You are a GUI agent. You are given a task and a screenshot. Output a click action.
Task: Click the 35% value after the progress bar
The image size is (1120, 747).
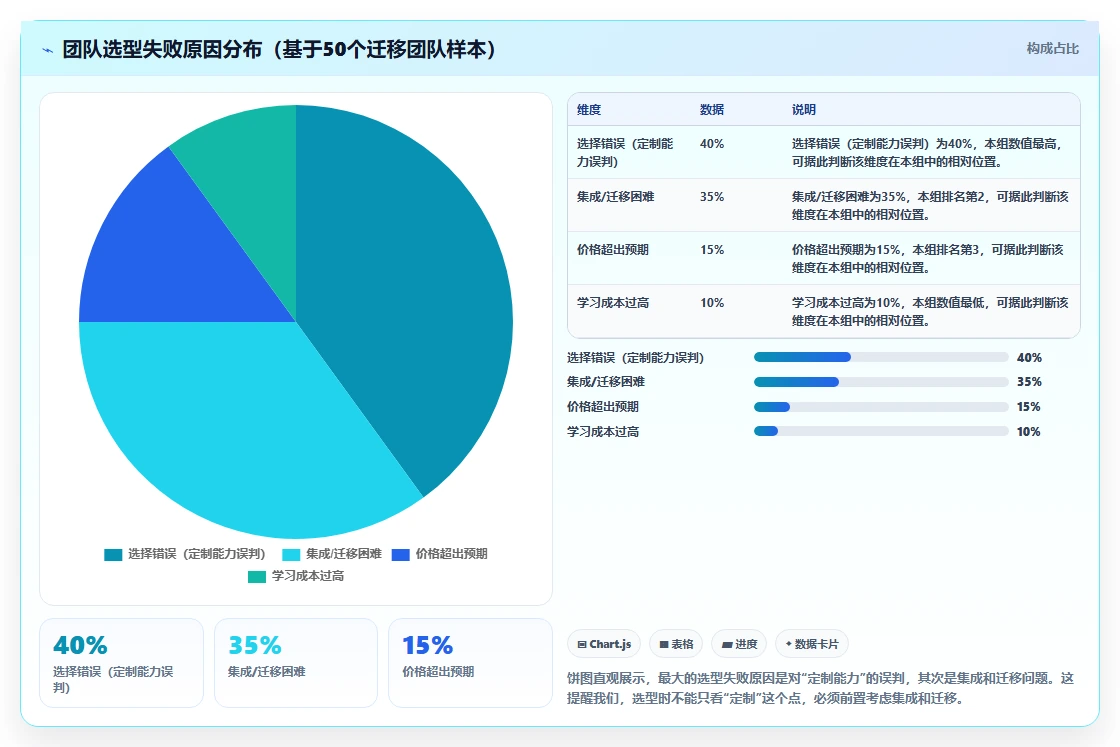coord(1029,382)
